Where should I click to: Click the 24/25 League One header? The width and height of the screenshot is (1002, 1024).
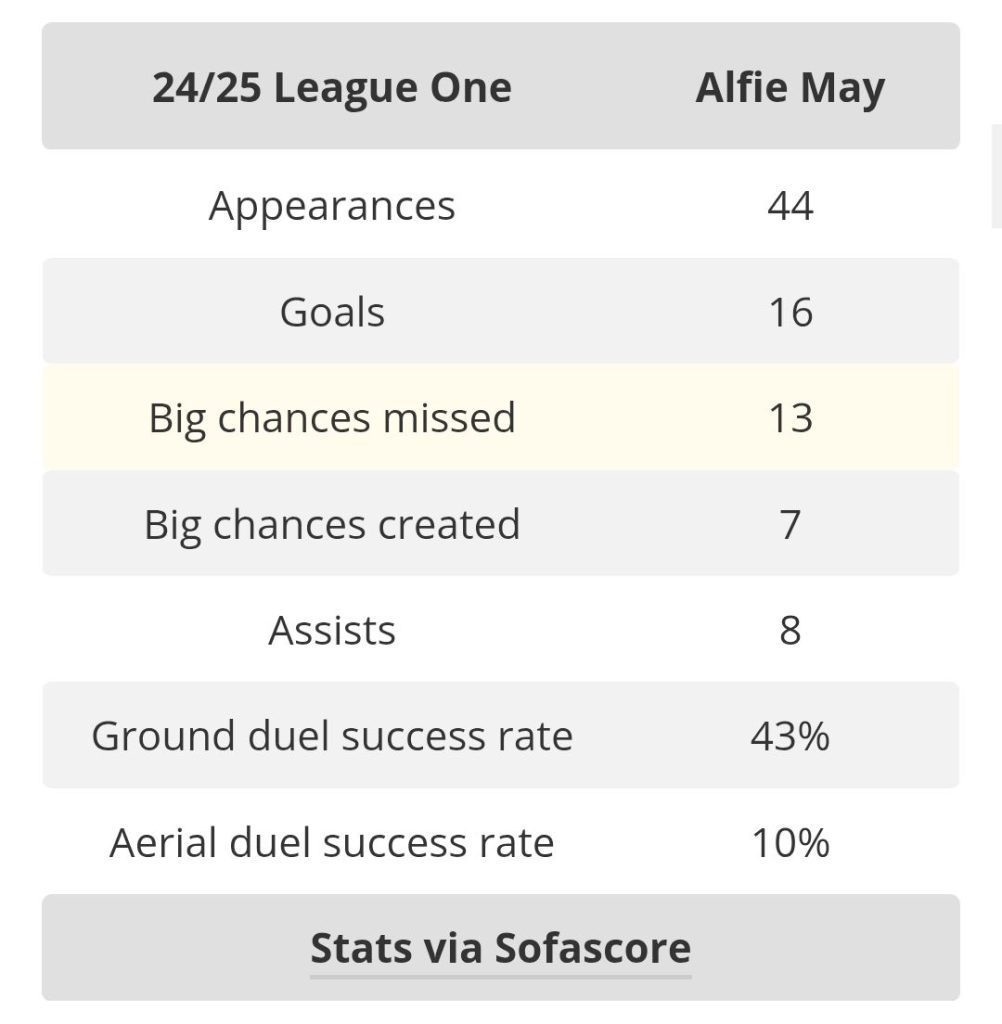click(332, 88)
